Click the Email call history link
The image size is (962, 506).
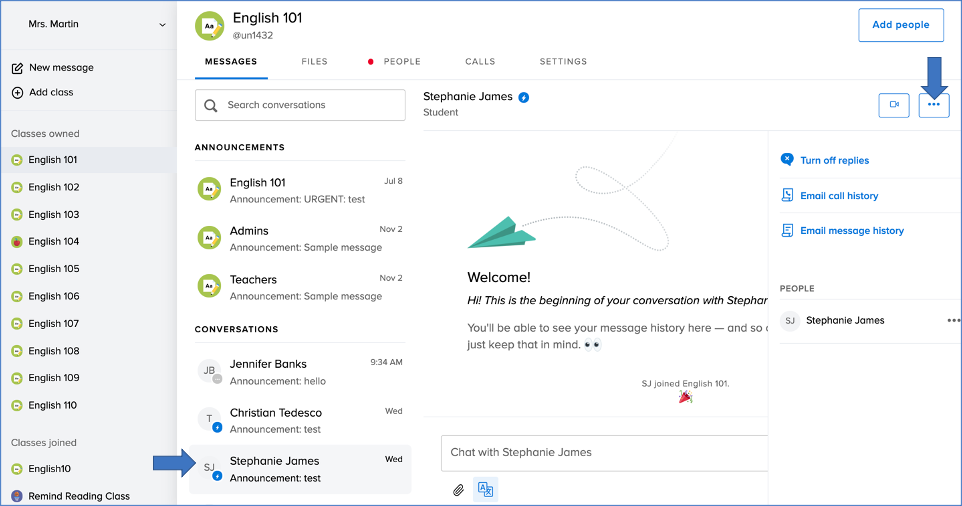coord(838,196)
